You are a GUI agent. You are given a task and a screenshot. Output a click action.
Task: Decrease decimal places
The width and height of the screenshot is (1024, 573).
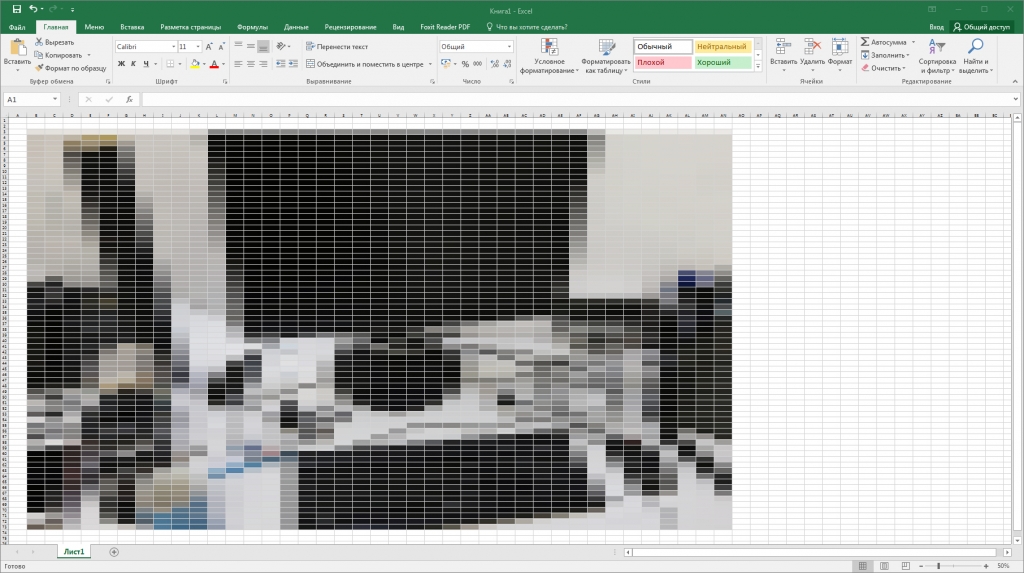click(507, 64)
